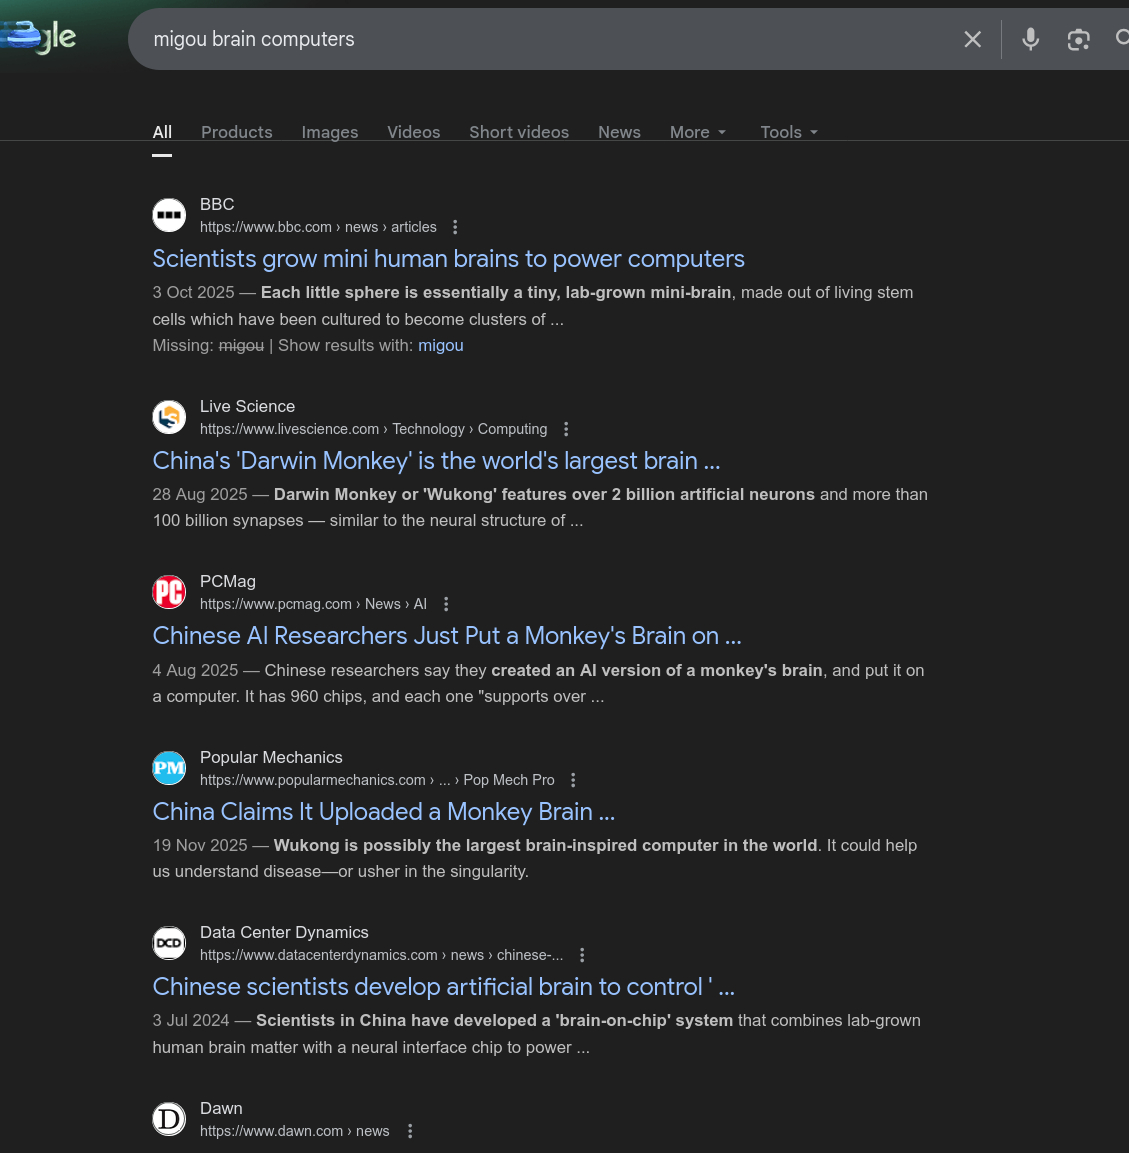
Task: Show results including the word migou
Action: pyautogui.click(x=440, y=345)
